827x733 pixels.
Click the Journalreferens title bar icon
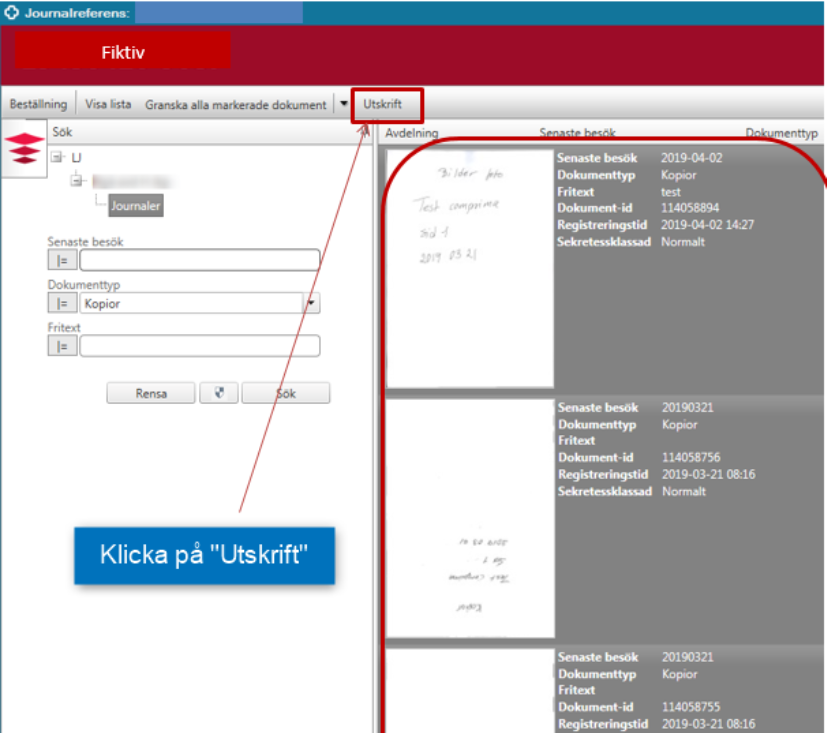click(x=12, y=12)
